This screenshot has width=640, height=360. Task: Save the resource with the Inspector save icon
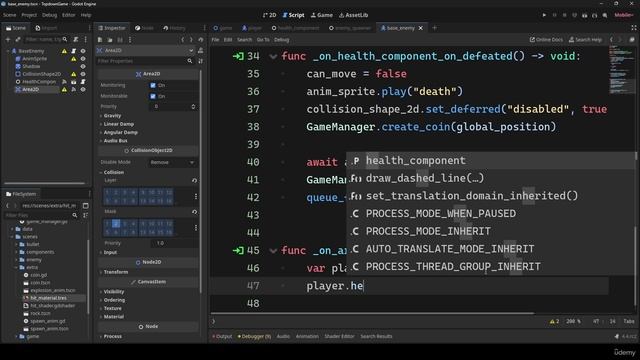click(x=120, y=40)
